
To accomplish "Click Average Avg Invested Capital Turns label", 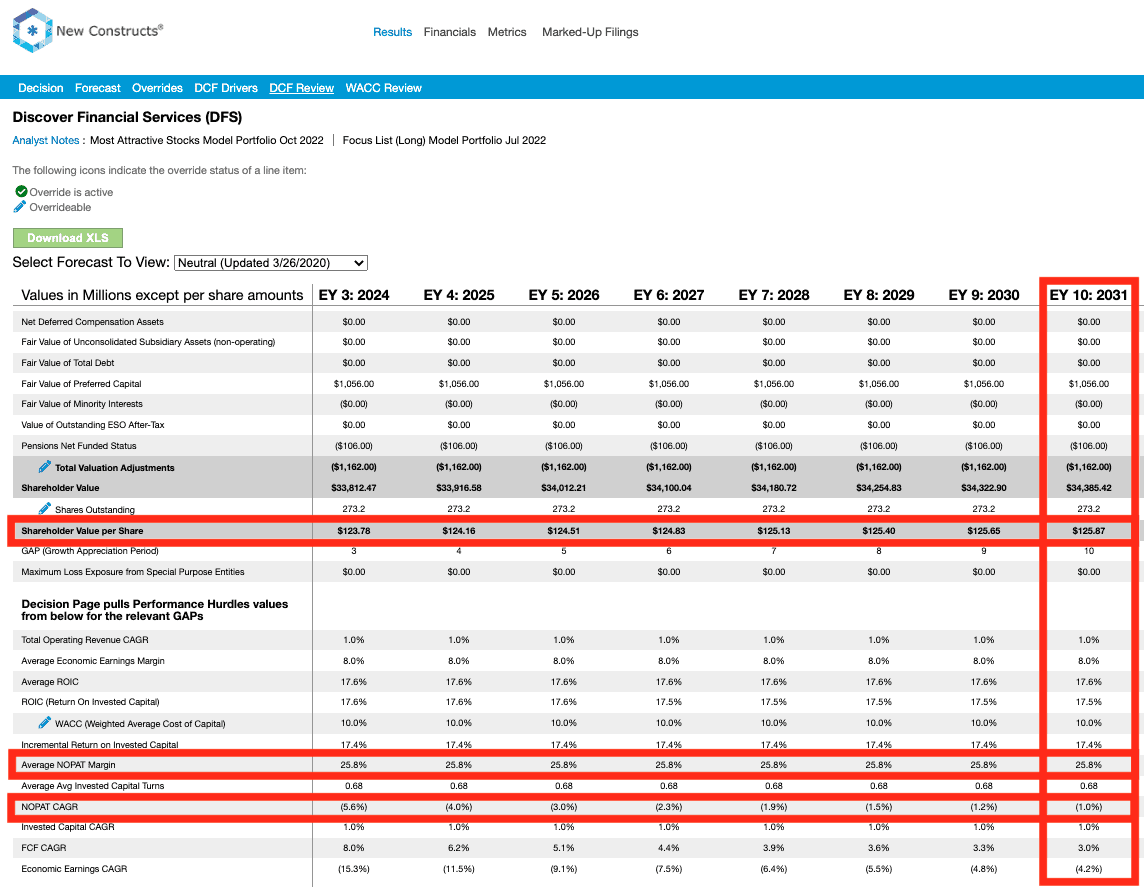I will (x=93, y=786).
